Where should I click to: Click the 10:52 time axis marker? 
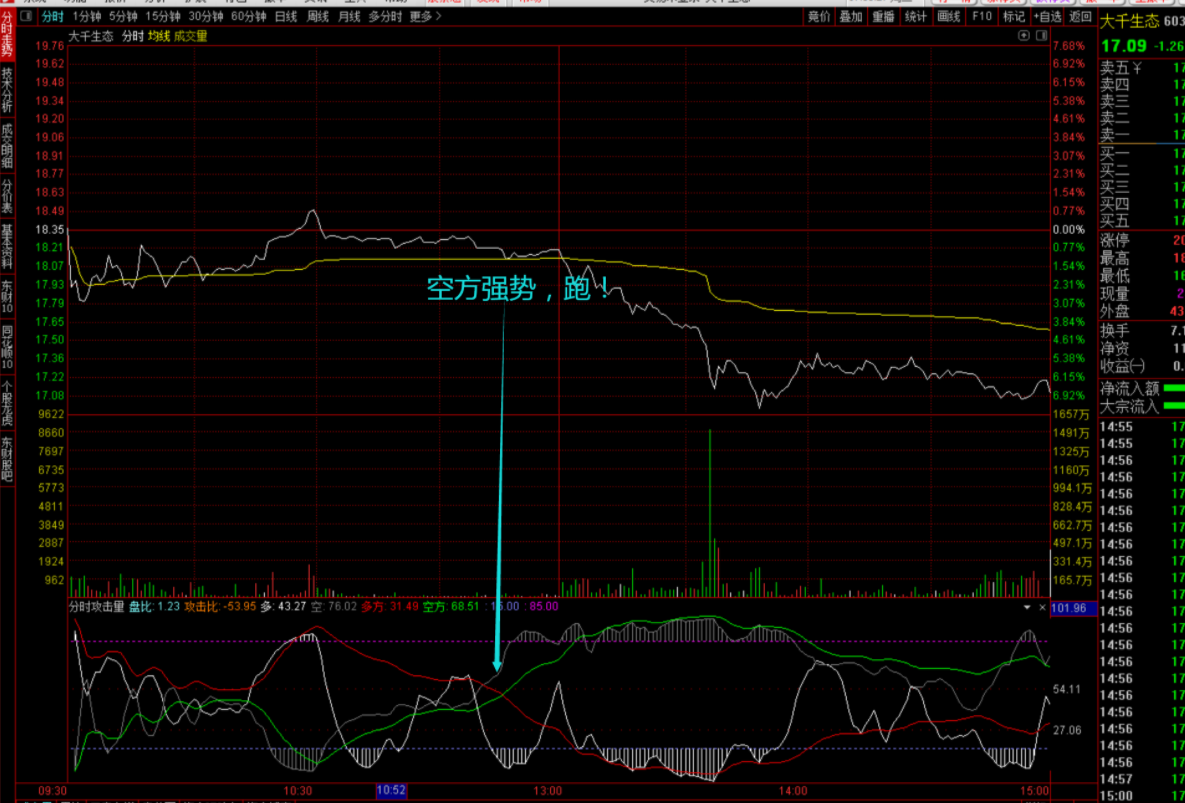pos(391,791)
